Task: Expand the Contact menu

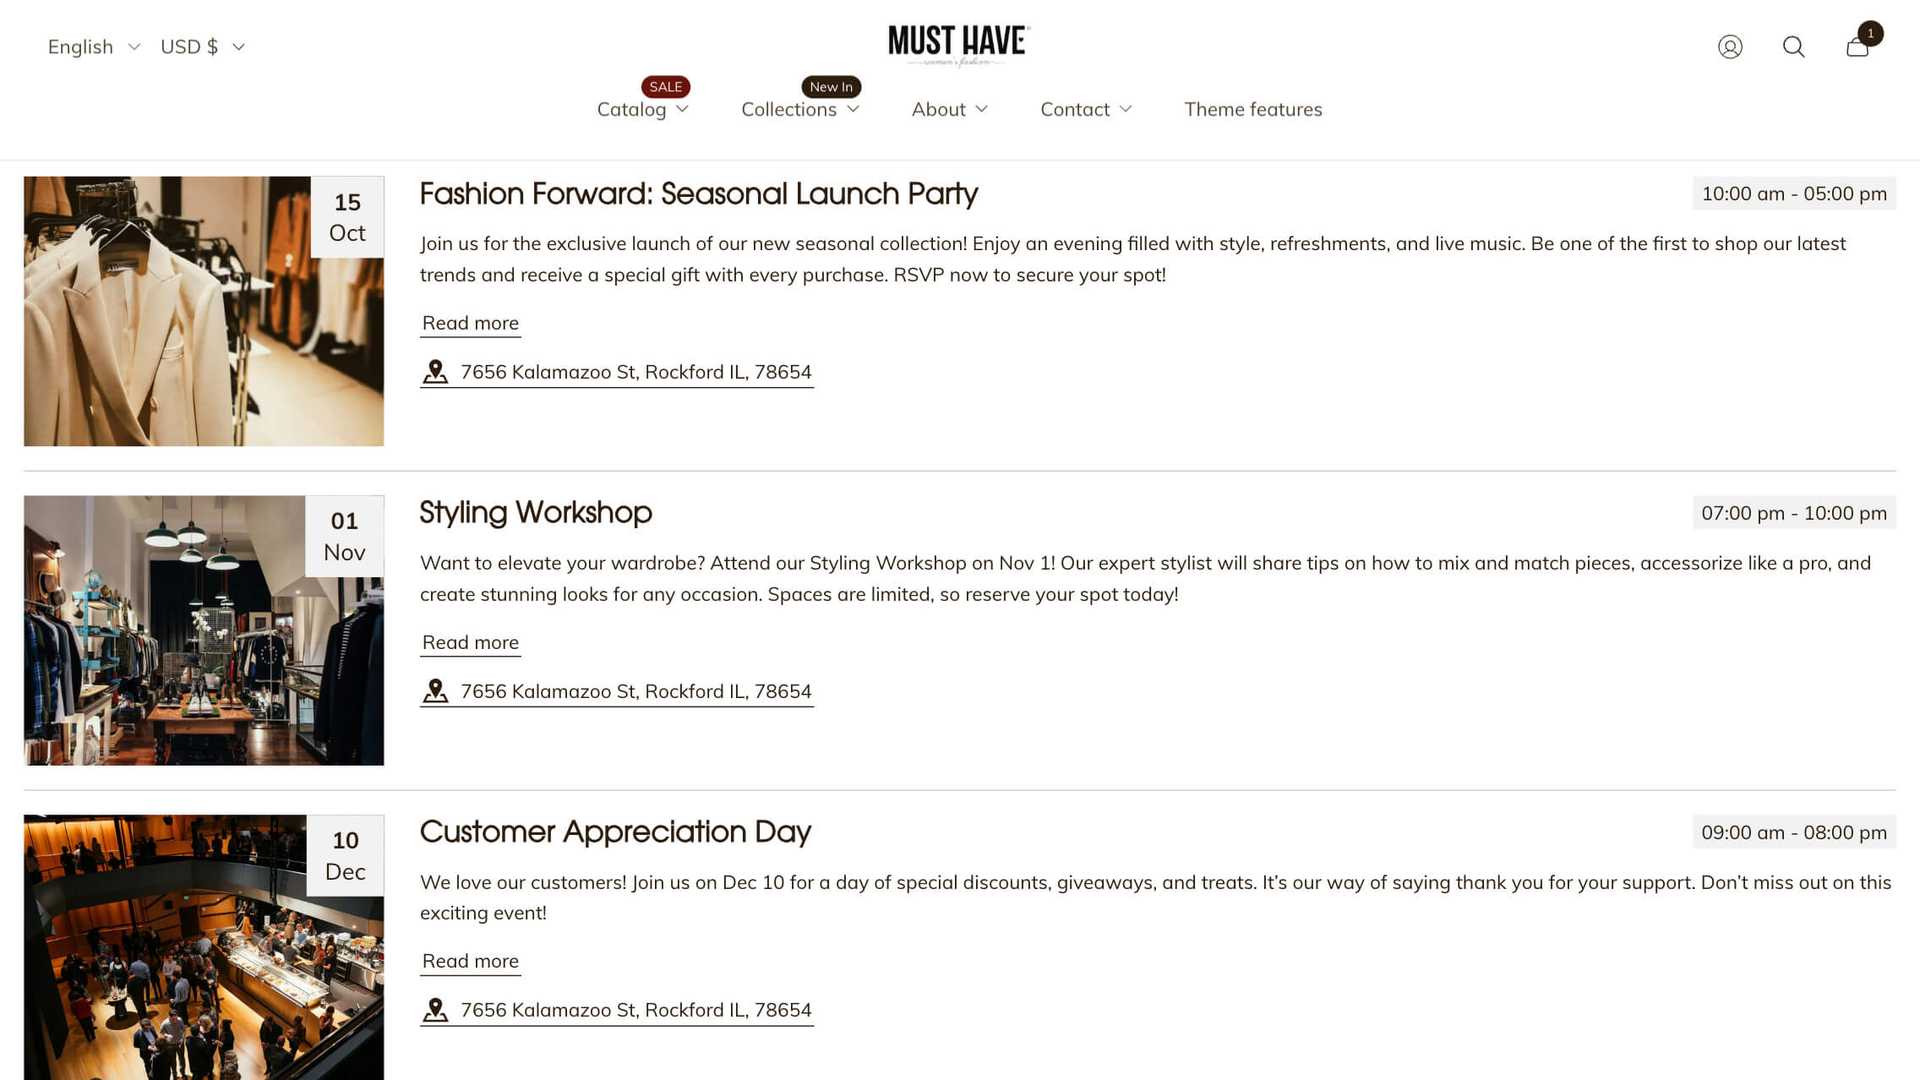Action: click(1086, 109)
